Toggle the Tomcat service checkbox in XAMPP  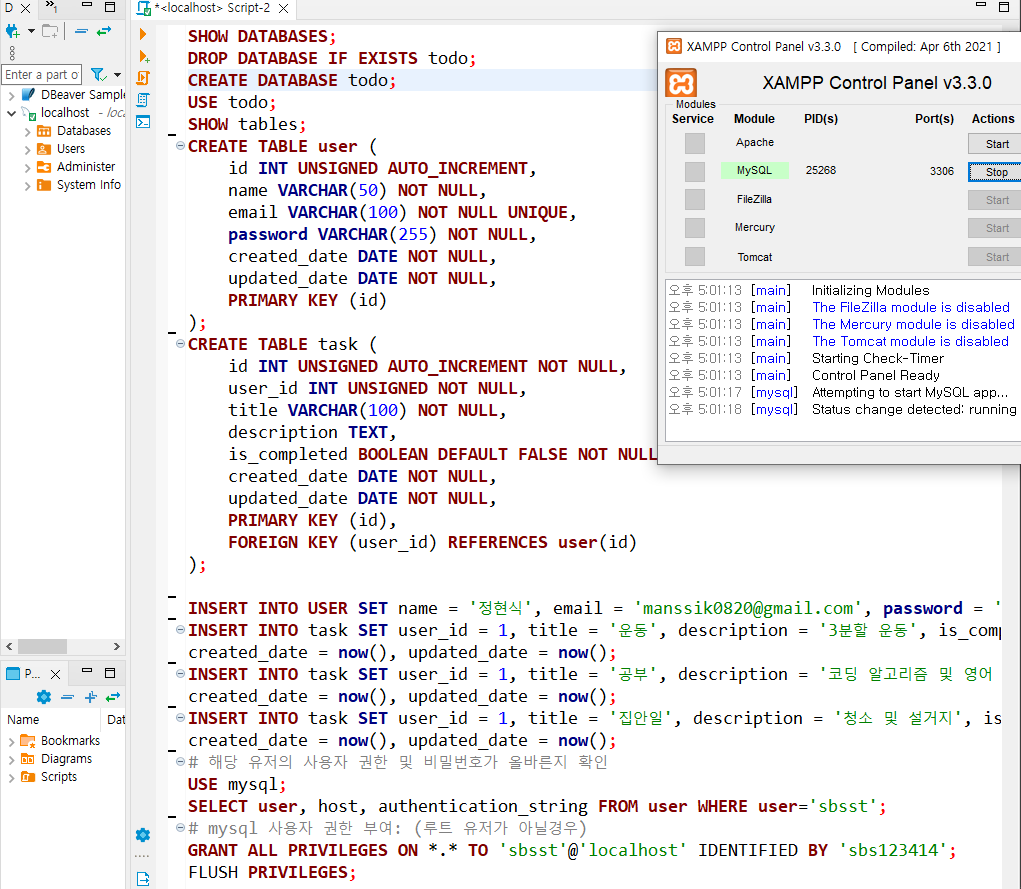coord(695,257)
